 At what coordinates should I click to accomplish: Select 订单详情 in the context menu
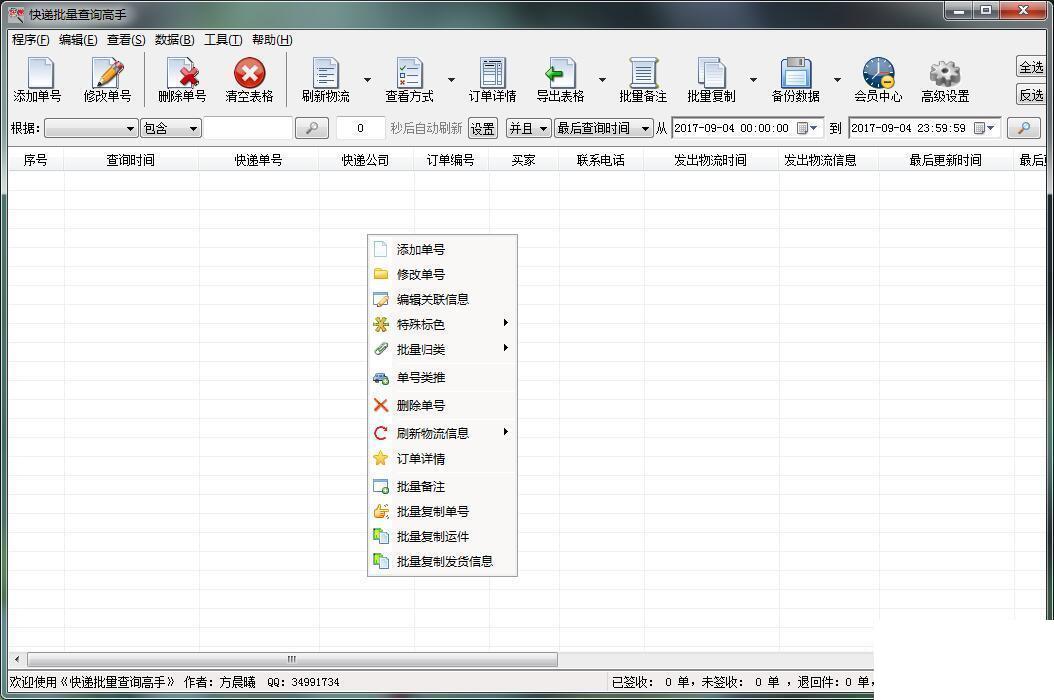(x=442, y=459)
